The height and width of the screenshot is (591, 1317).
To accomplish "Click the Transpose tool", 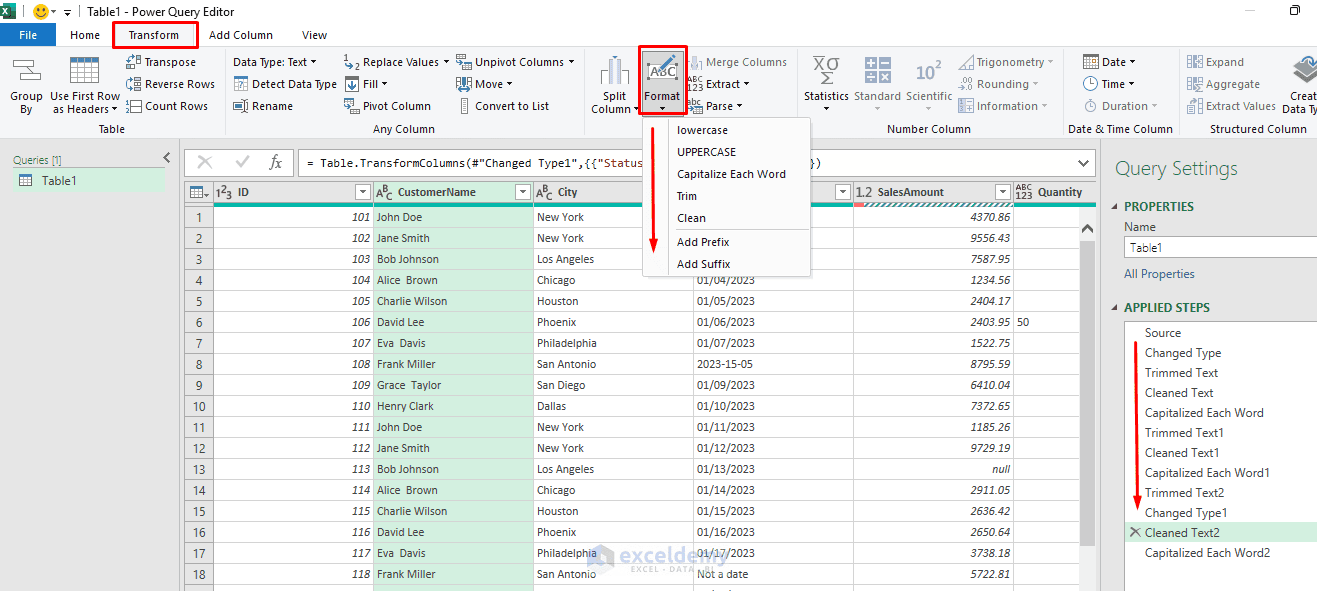I will [161, 62].
